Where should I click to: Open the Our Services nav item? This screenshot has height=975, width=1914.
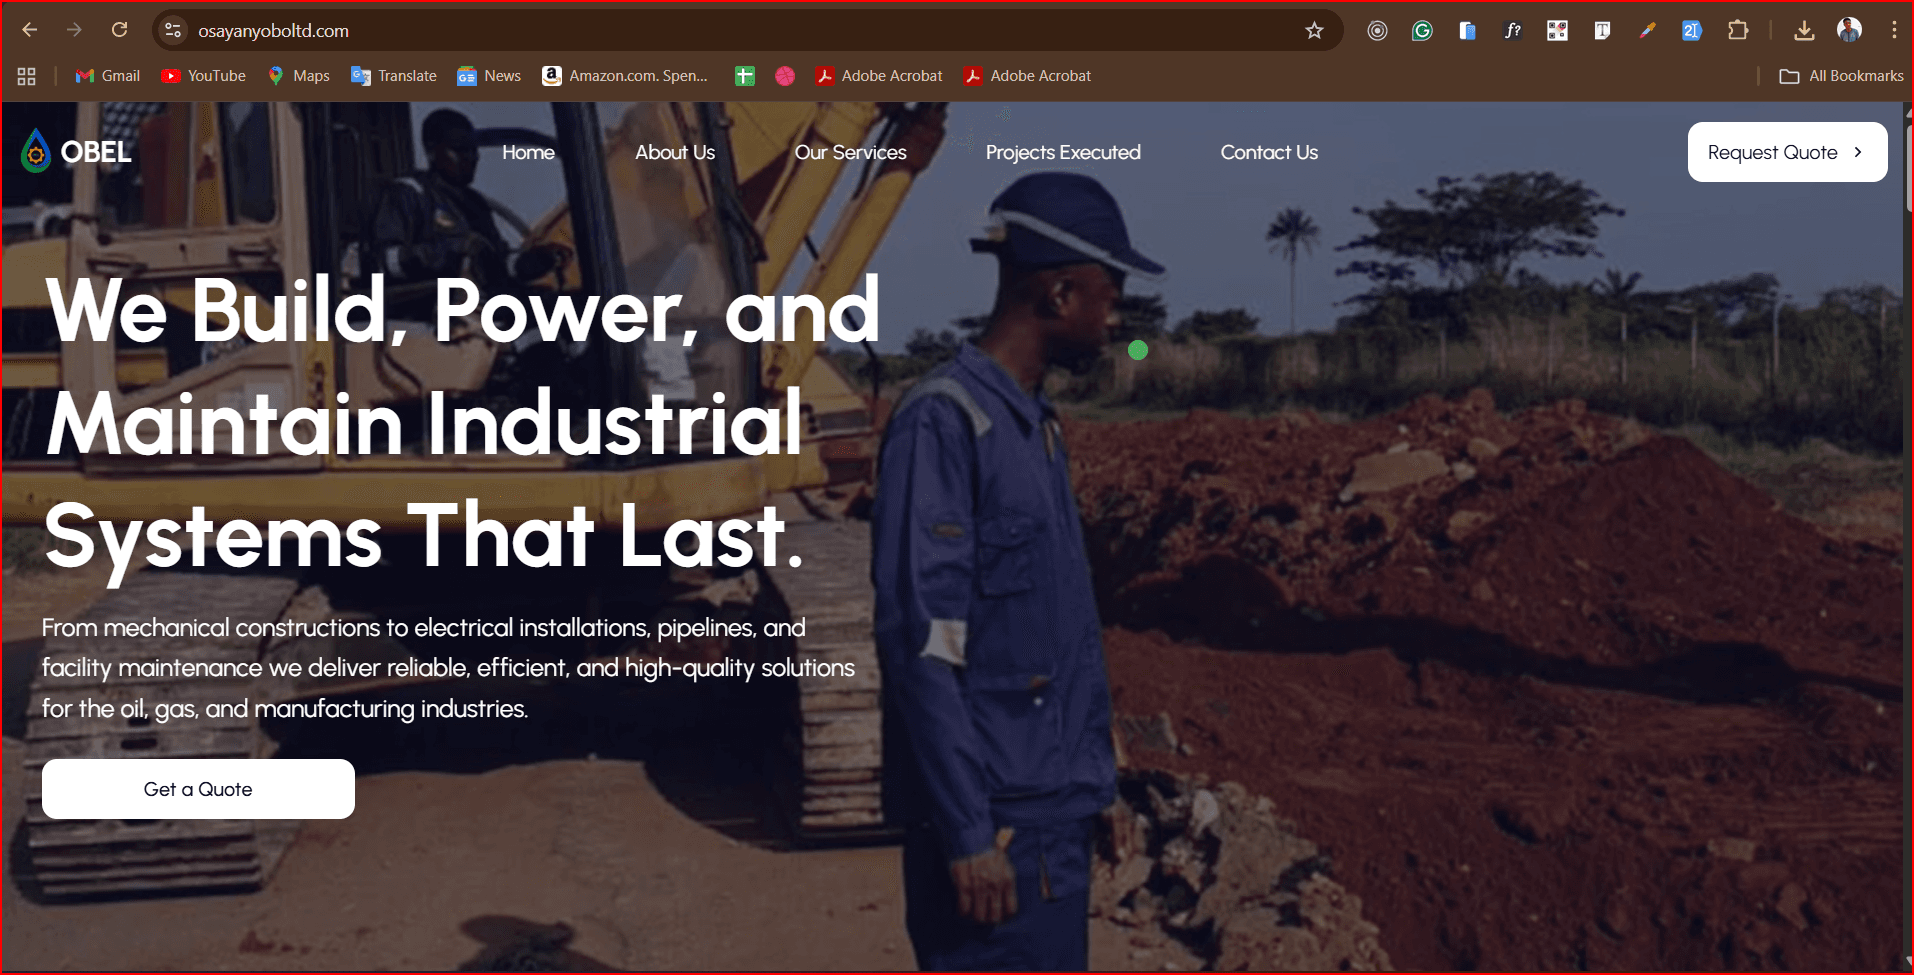tap(850, 152)
